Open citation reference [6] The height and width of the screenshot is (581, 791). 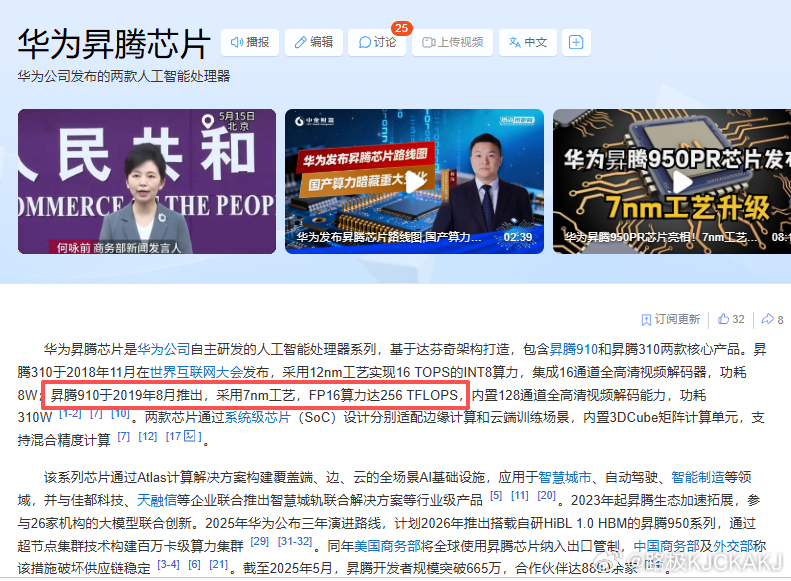pos(194,564)
